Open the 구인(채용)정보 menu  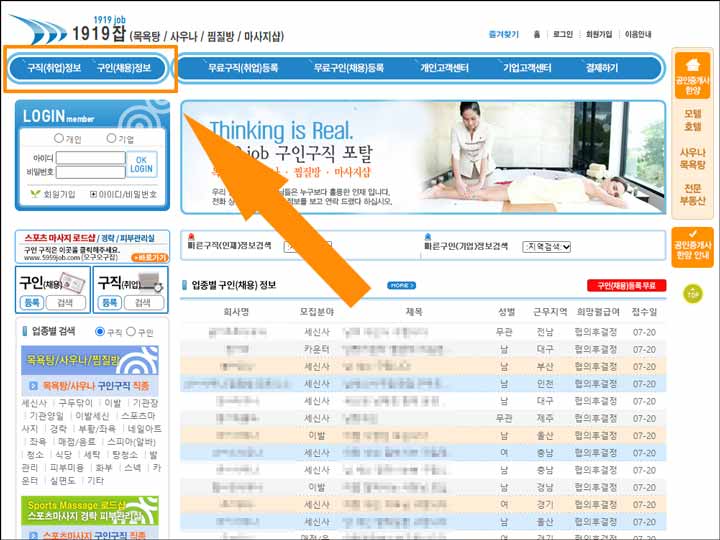[x=124, y=68]
